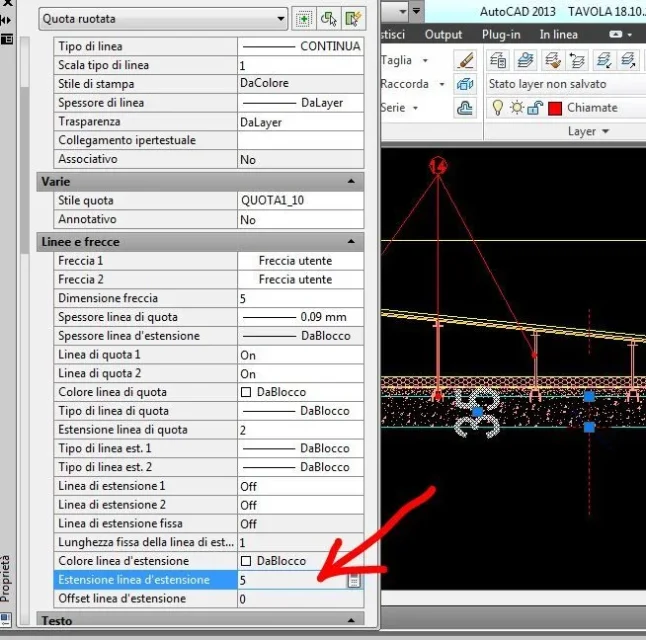
Task: Open the palette properties menu icon
Action: tap(7, 40)
